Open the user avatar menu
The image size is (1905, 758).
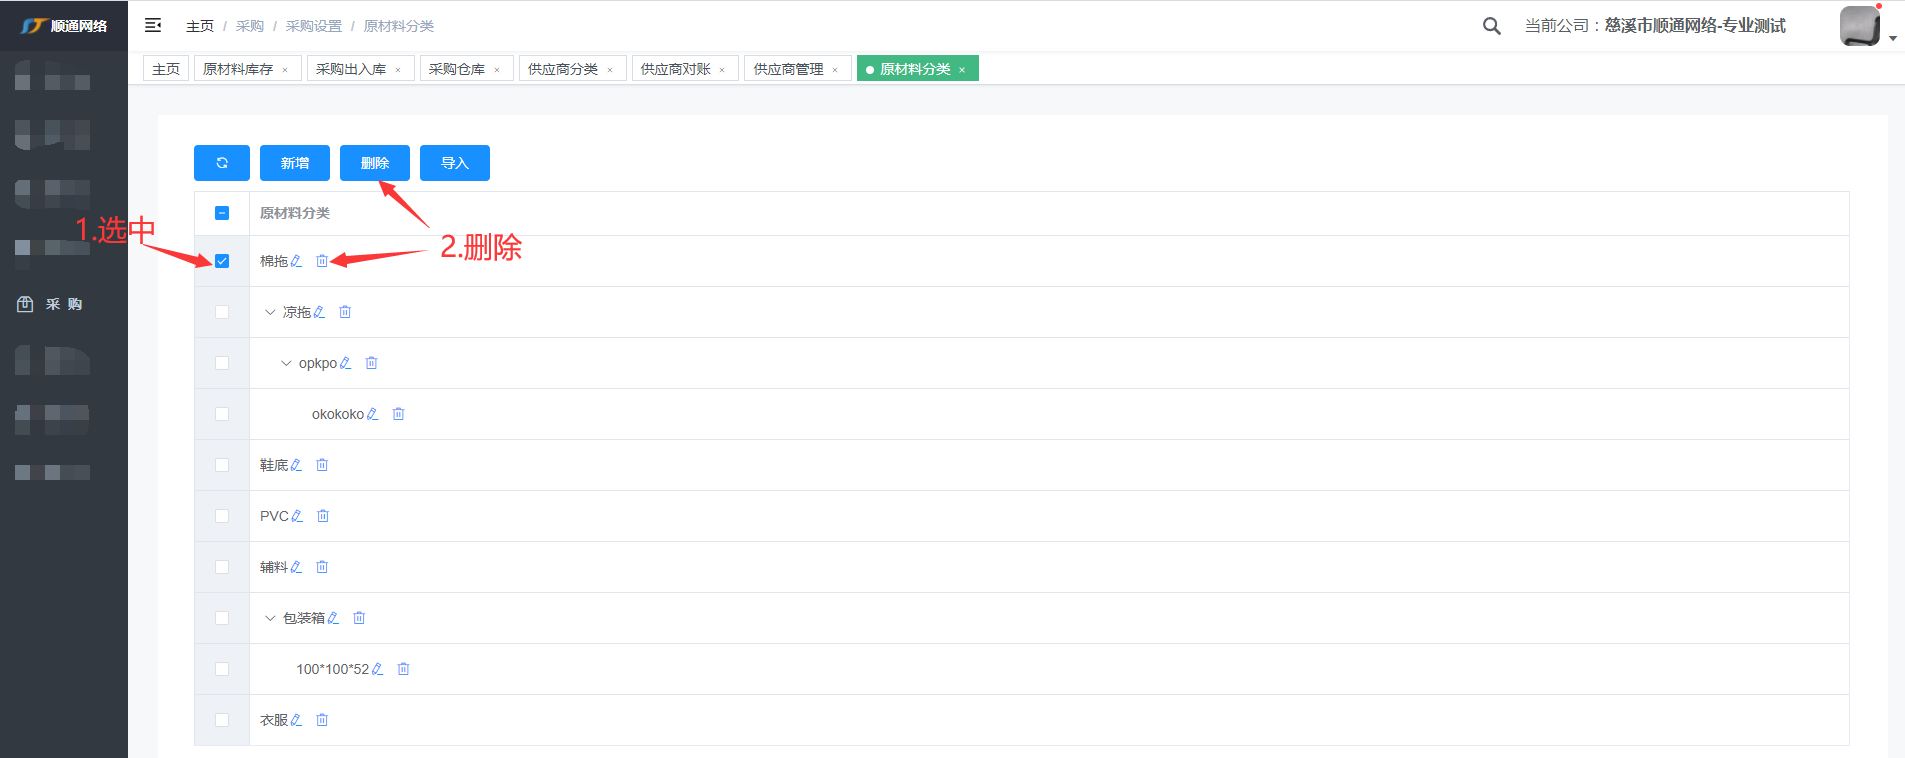[1860, 26]
